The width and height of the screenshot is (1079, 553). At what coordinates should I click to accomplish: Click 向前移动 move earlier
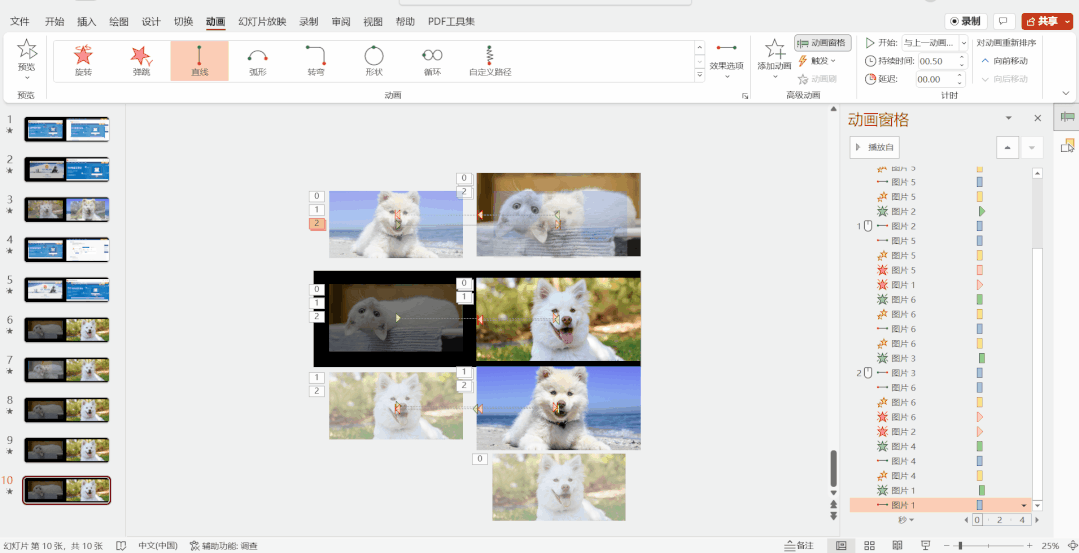click(1005, 61)
